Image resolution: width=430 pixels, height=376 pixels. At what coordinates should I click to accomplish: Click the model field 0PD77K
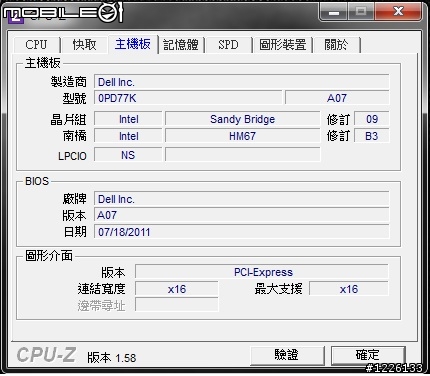click(188, 98)
